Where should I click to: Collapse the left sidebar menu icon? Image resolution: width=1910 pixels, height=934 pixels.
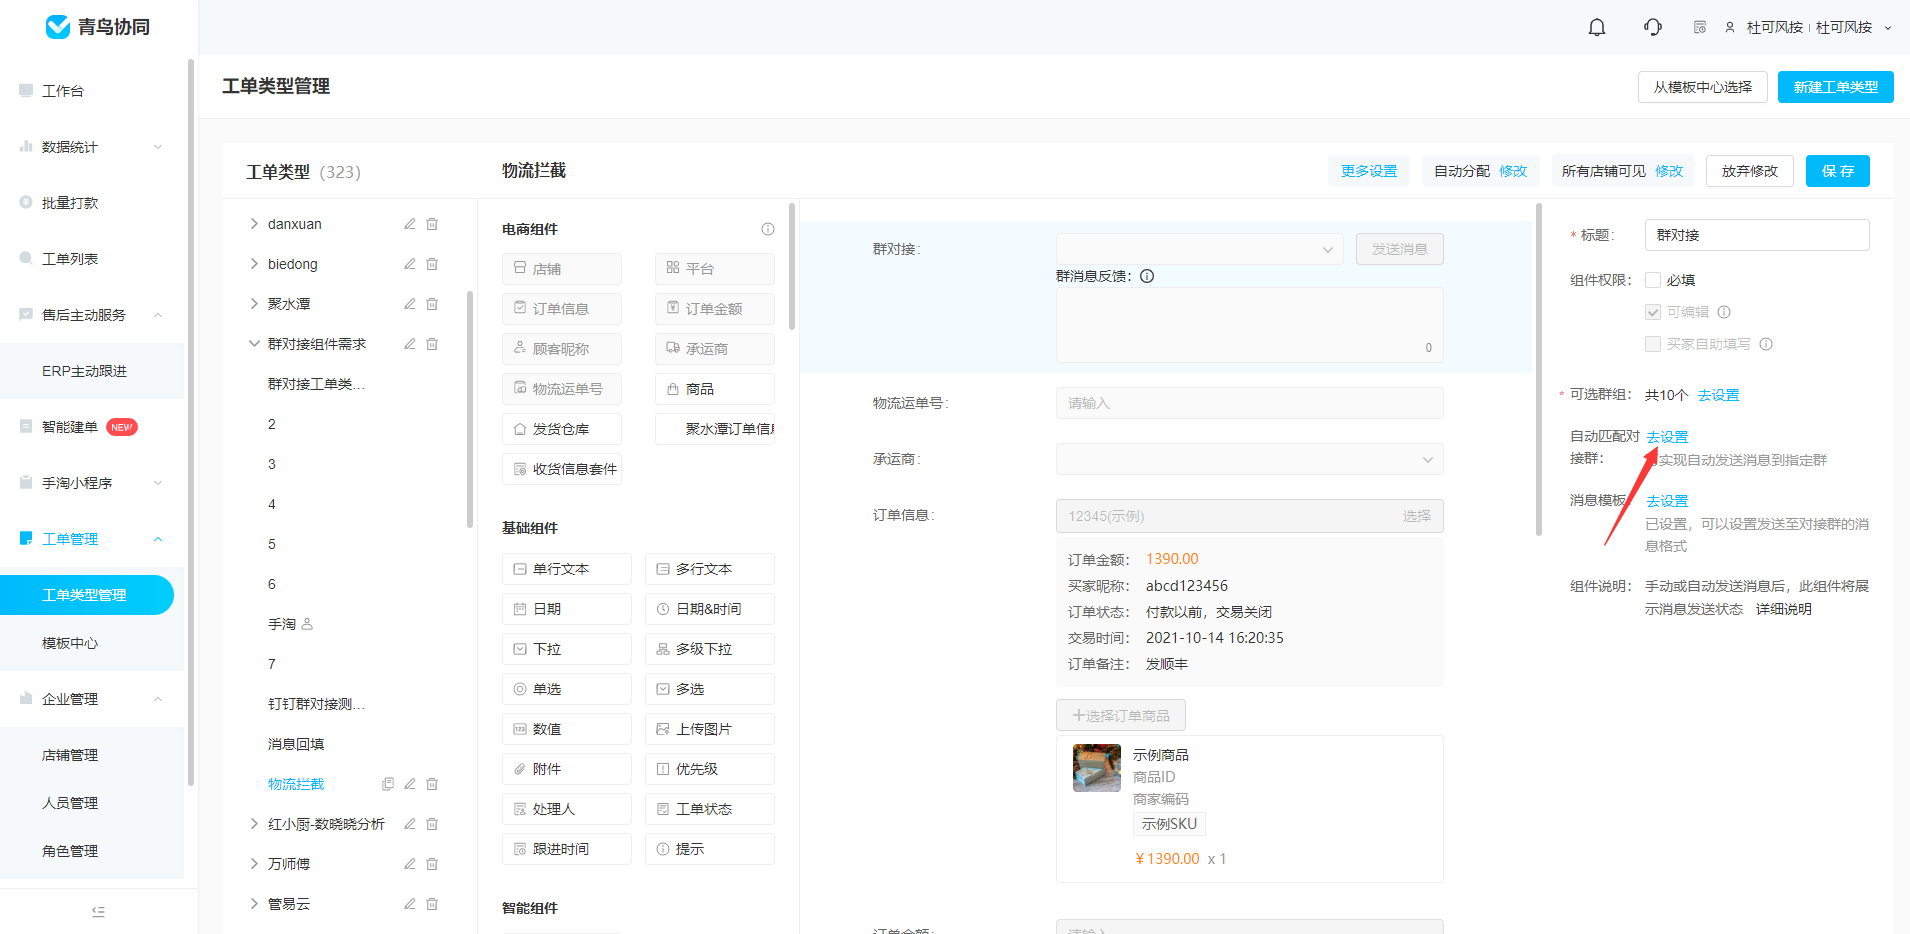(98, 911)
